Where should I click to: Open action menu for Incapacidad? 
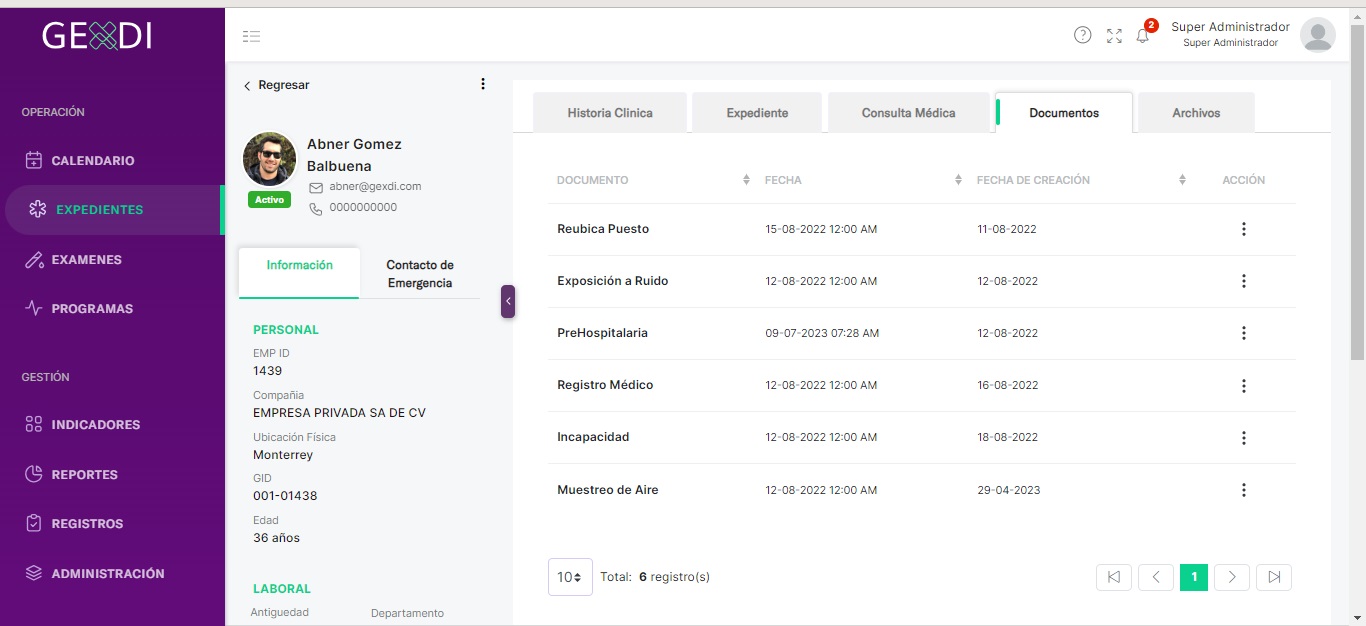click(1244, 438)
